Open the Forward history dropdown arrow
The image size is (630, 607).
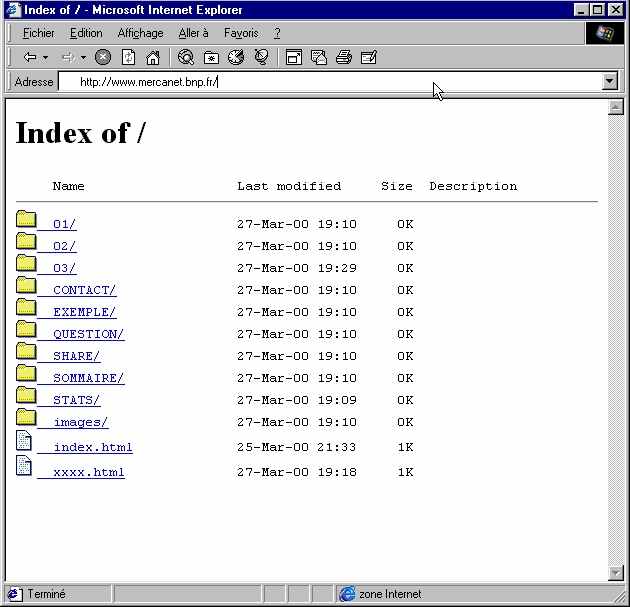point(84,58)
